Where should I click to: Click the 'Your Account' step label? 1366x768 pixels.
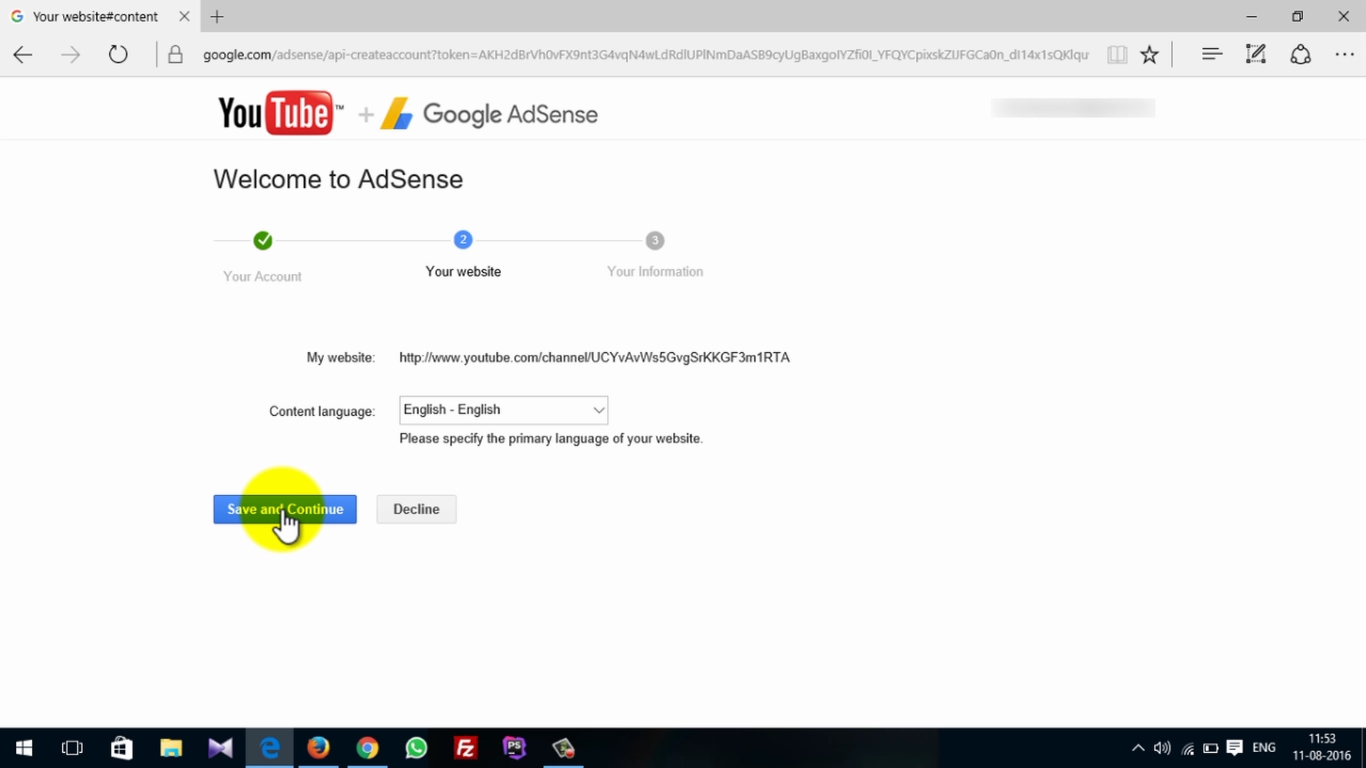262,276
